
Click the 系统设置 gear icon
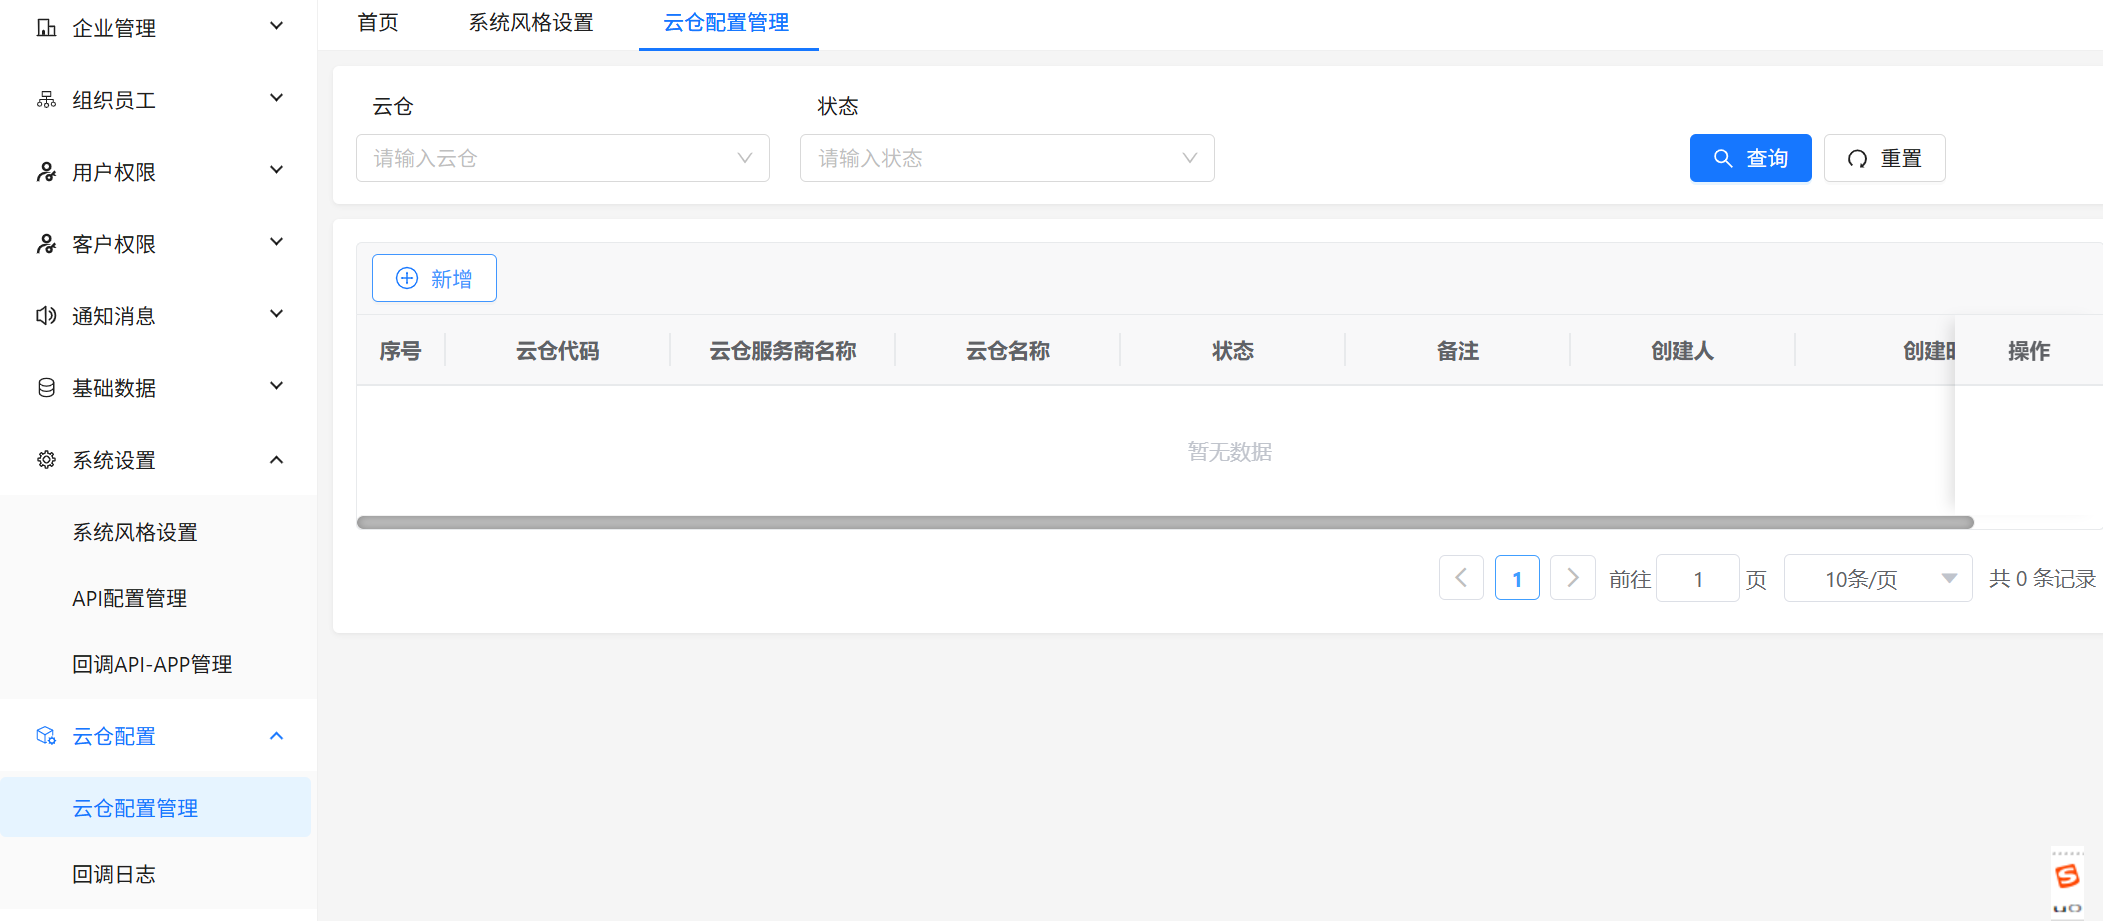(x=46, y=460)
